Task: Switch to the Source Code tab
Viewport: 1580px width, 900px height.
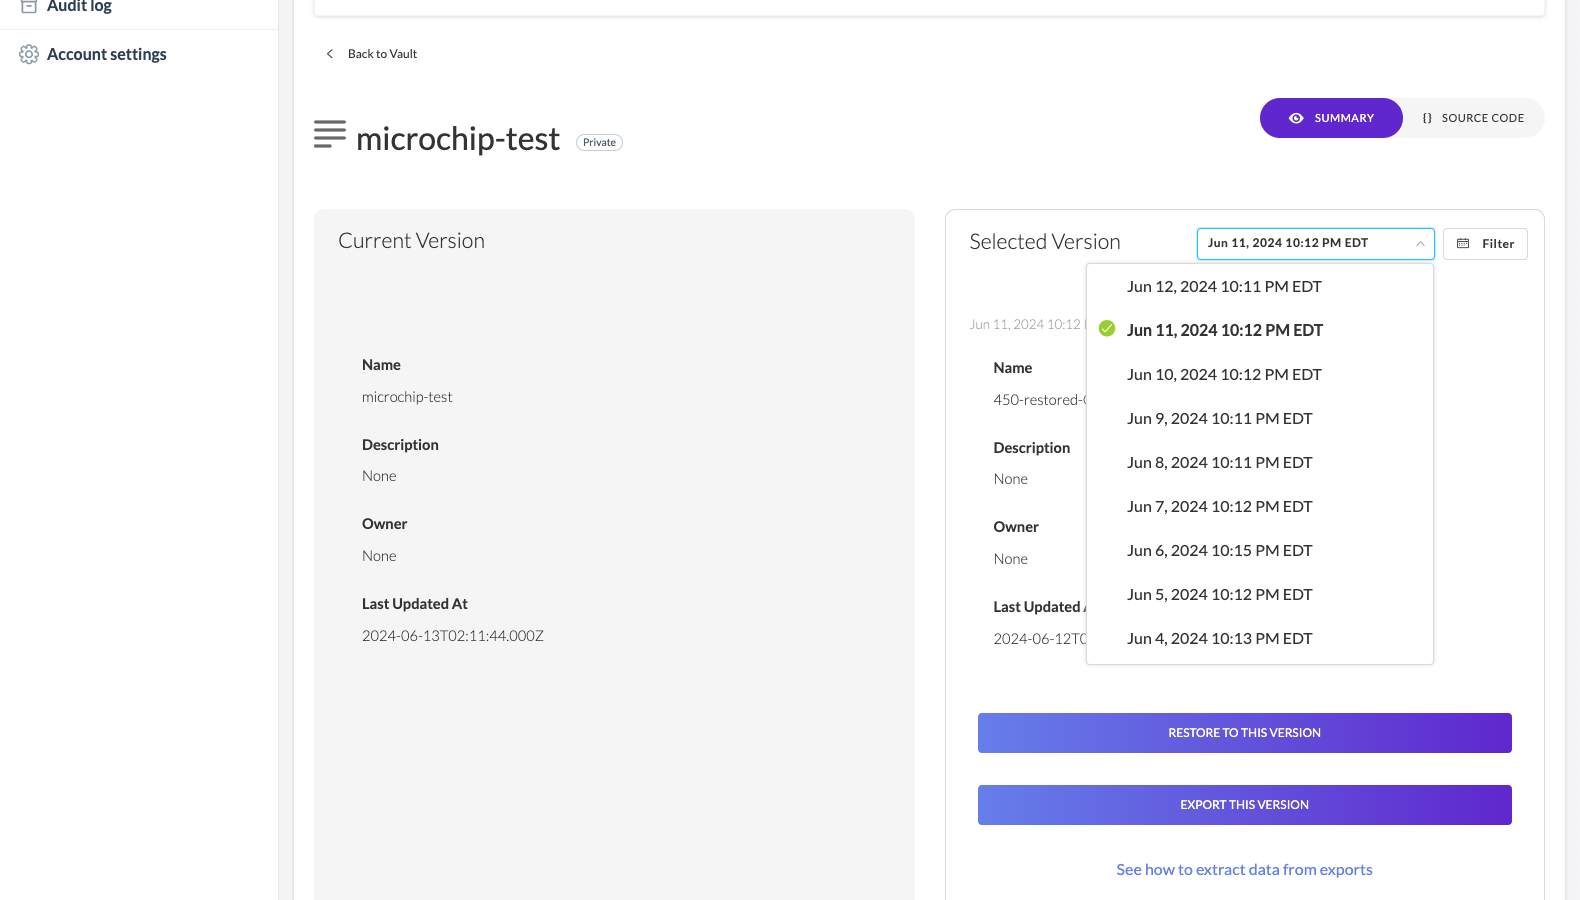Action: pyautogui.click(x=1473, y=118)
